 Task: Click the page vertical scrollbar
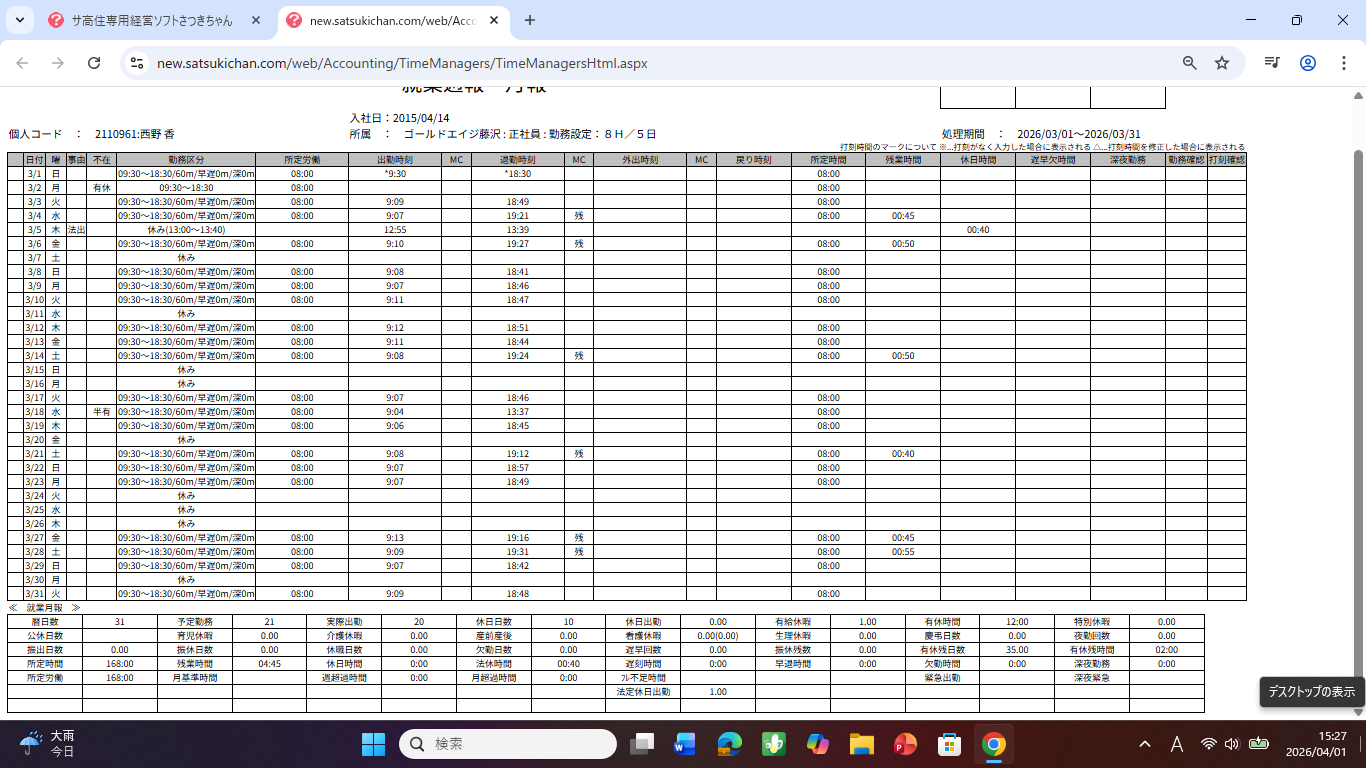[1358, 400]
